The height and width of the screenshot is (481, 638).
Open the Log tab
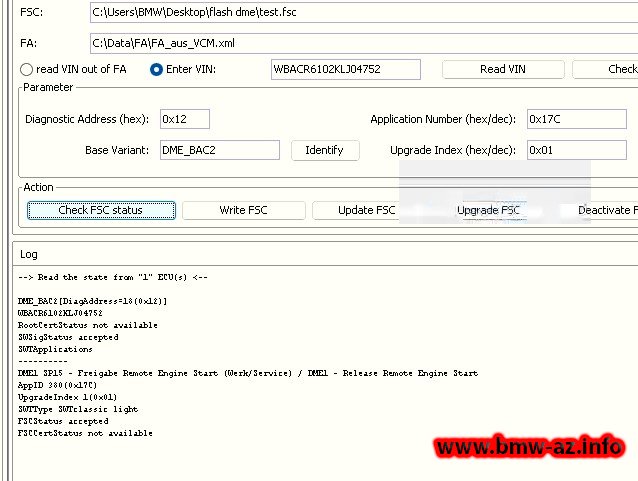(29, 254)
